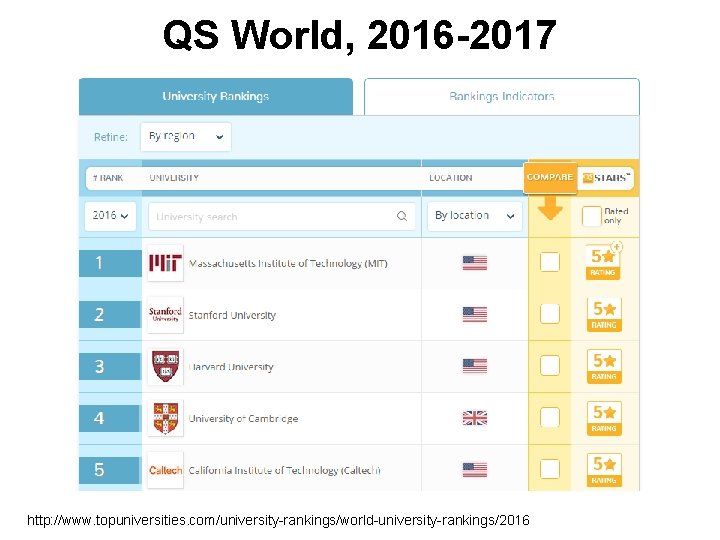Tick the compare checkbox for Stanford University
Screen dimensions: 720x540
point(550,314)
